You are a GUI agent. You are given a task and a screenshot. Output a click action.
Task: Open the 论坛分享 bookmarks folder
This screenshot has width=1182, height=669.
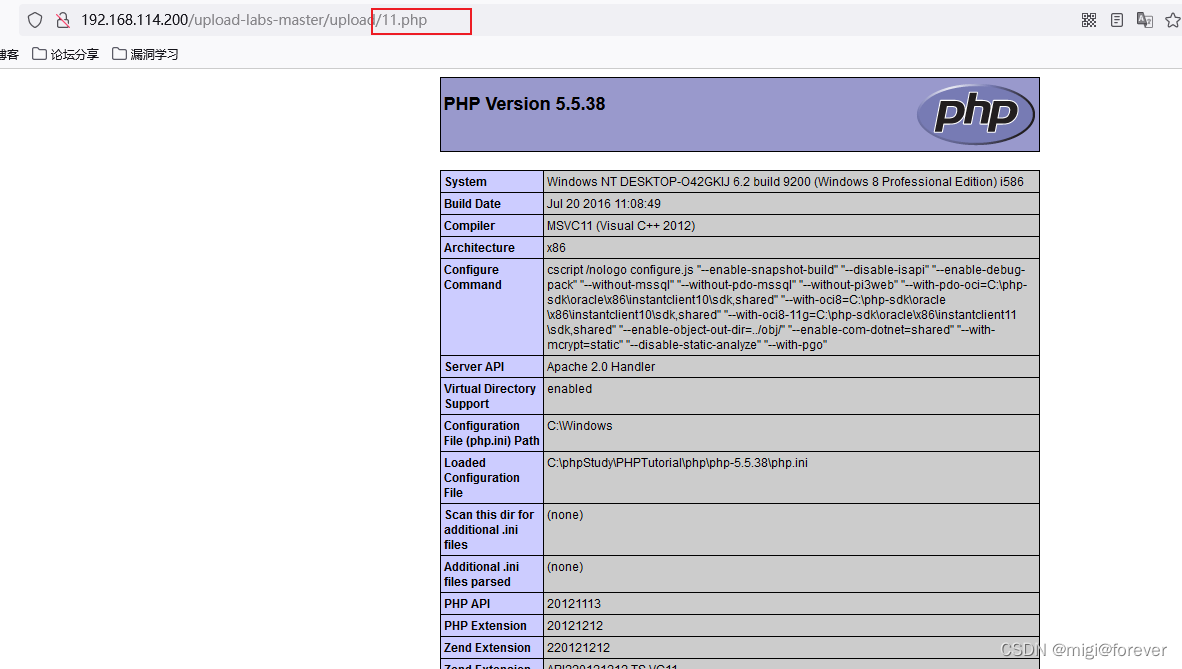click(66, 54)
